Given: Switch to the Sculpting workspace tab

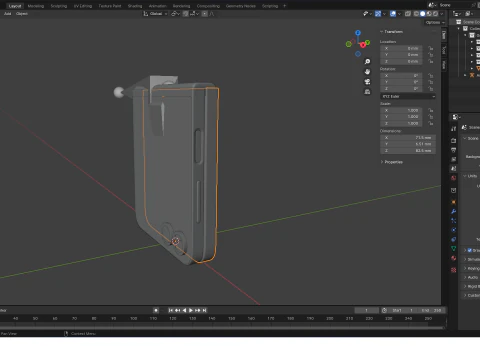Looking at the screenshot, I should pyautogui.click(x=59, y=6).
